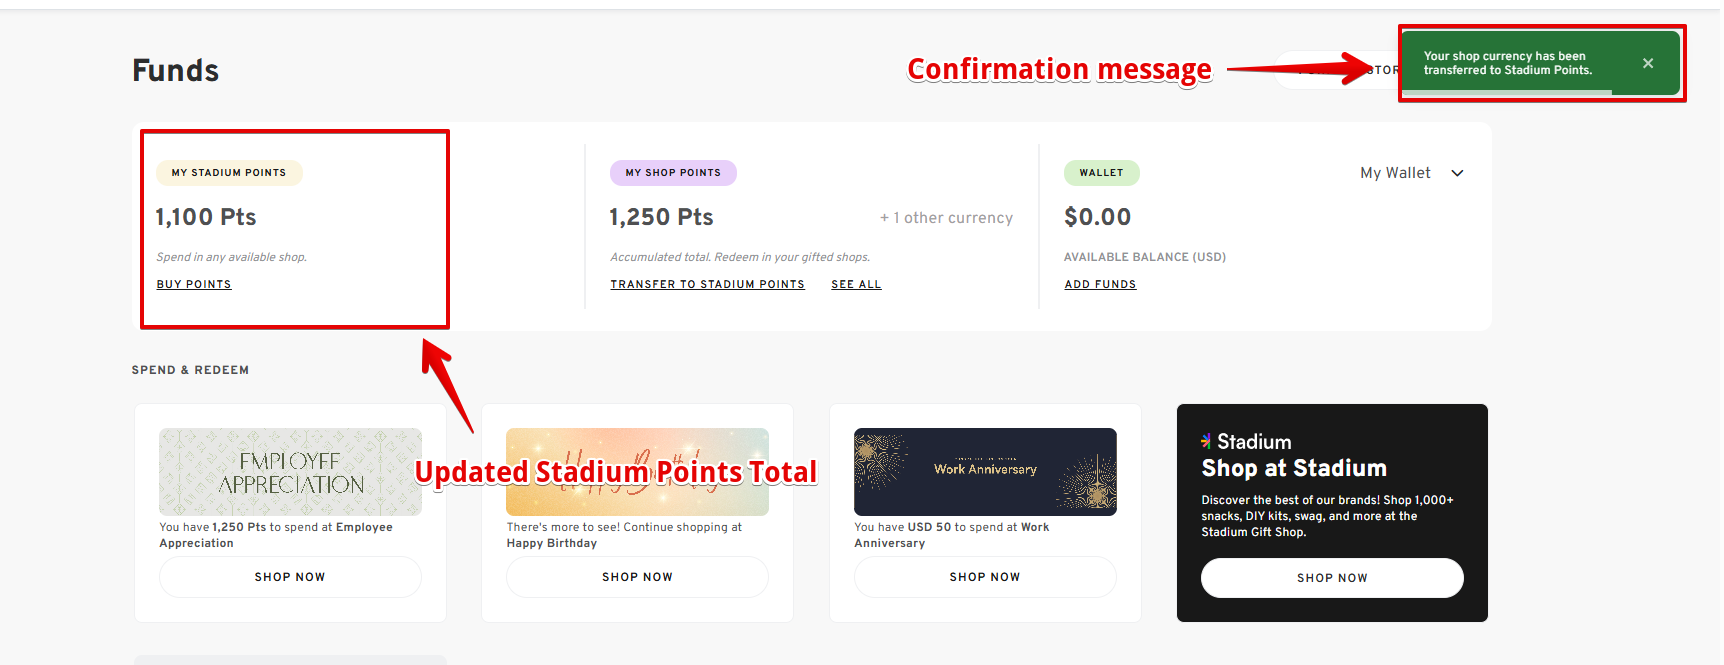Click the confirmation toast message text

1508,63
